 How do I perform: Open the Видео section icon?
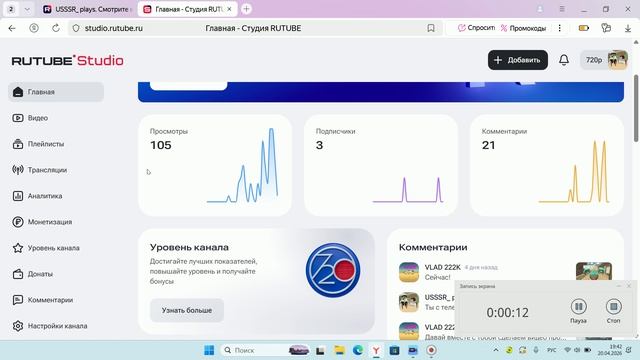point(18,118)
